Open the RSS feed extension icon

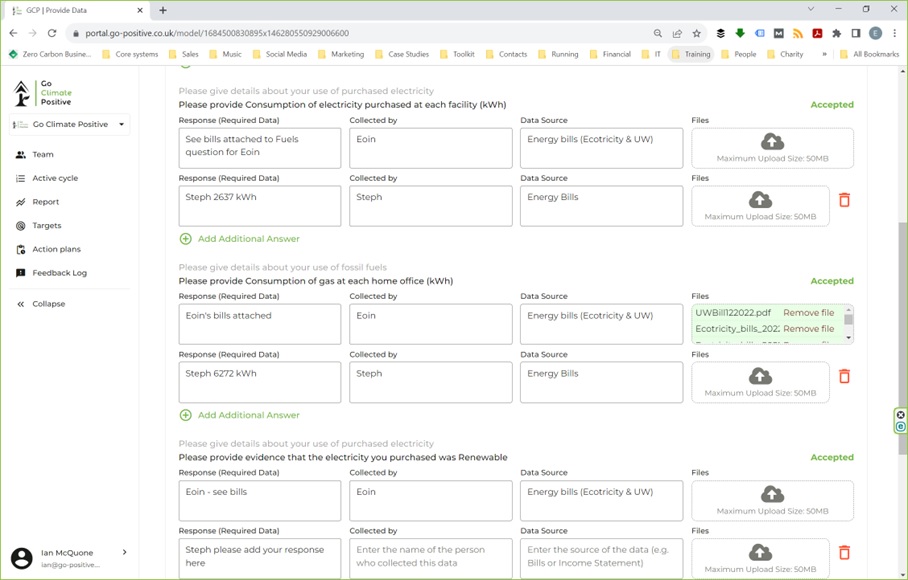pos(797,33)
